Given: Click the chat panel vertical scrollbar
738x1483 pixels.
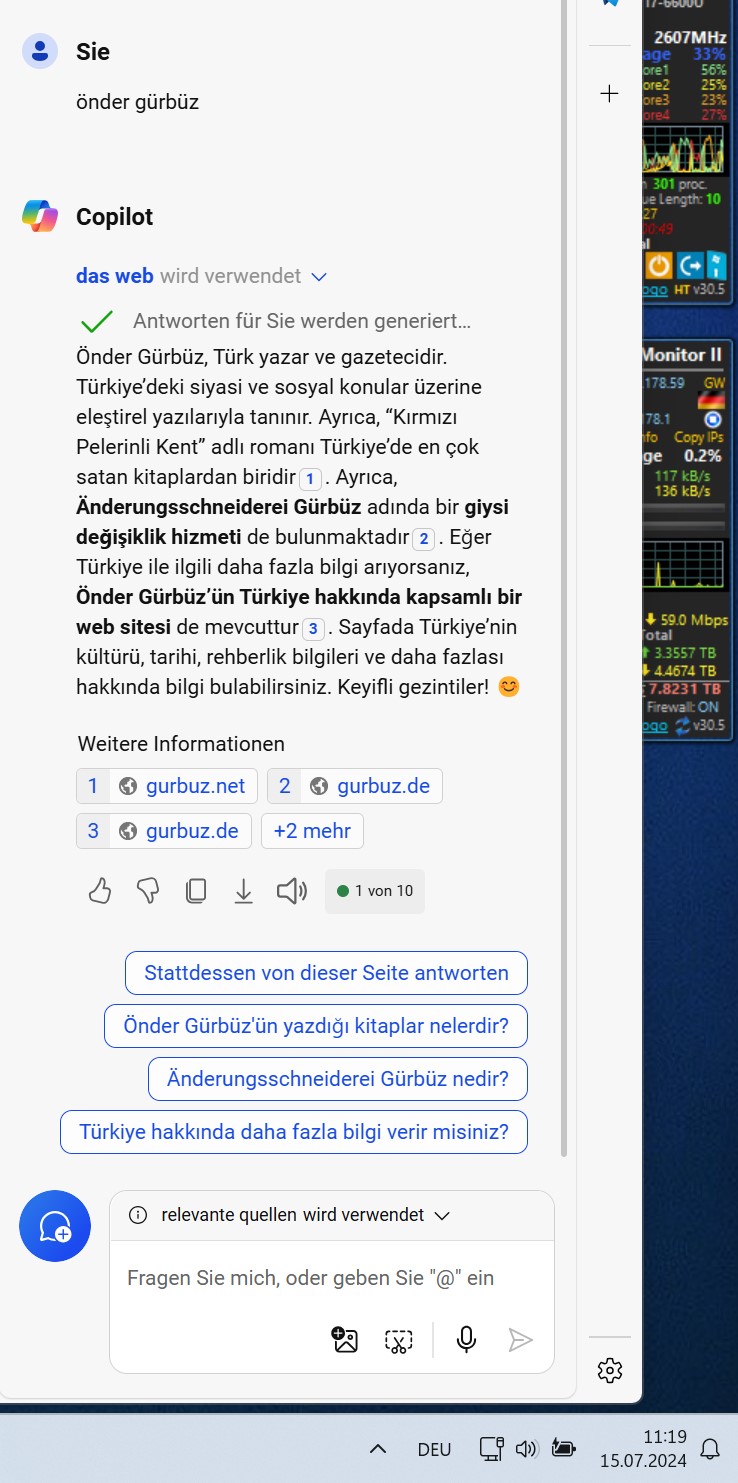Looking at the screenshot, I should click(564, 578).
